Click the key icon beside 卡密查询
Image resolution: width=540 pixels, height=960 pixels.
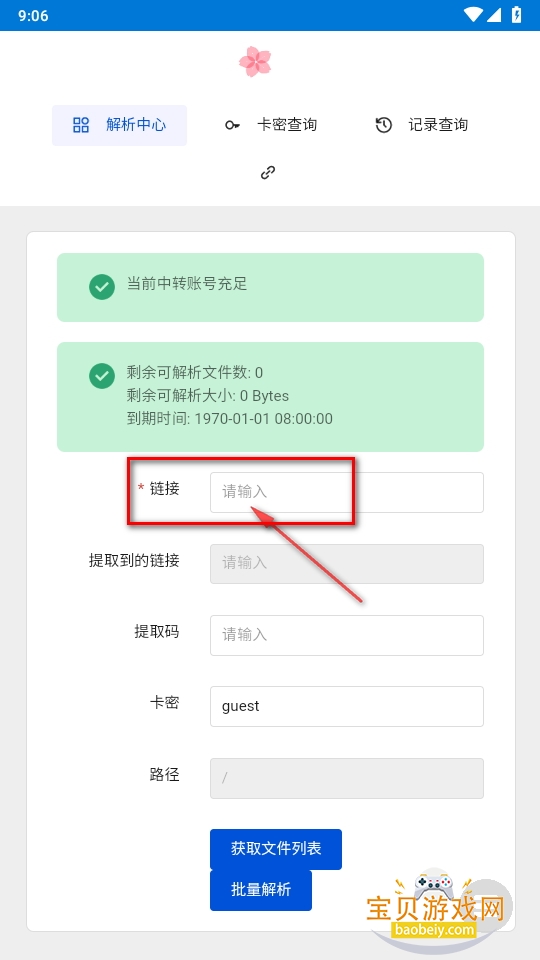(232, 125)
